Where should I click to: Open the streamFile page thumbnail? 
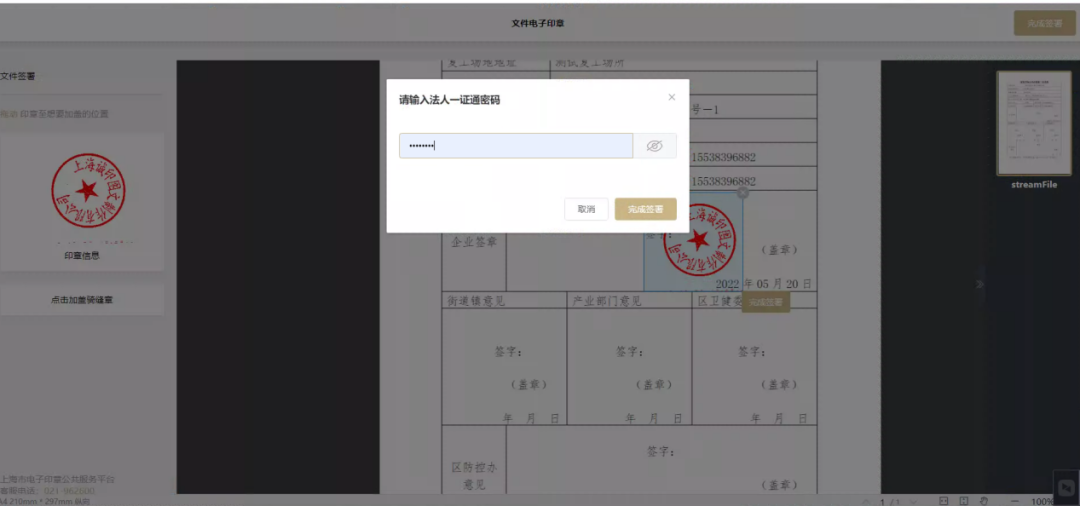[x=1034, y=124]
